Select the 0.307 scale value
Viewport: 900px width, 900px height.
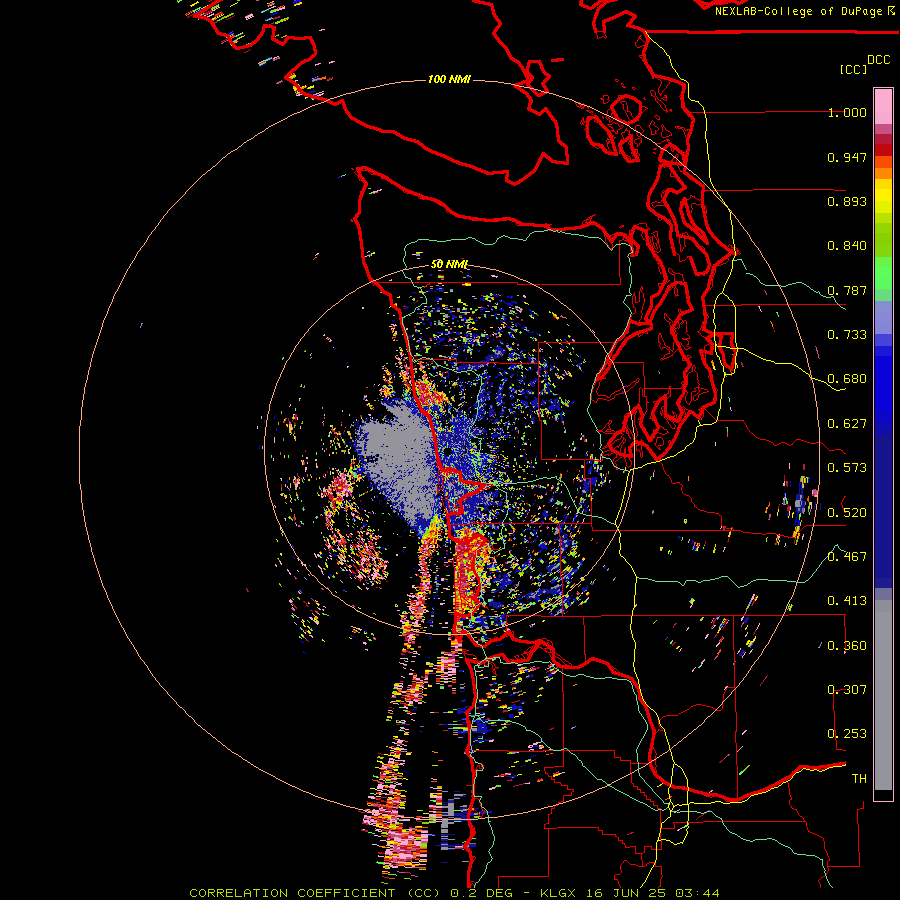847,690
